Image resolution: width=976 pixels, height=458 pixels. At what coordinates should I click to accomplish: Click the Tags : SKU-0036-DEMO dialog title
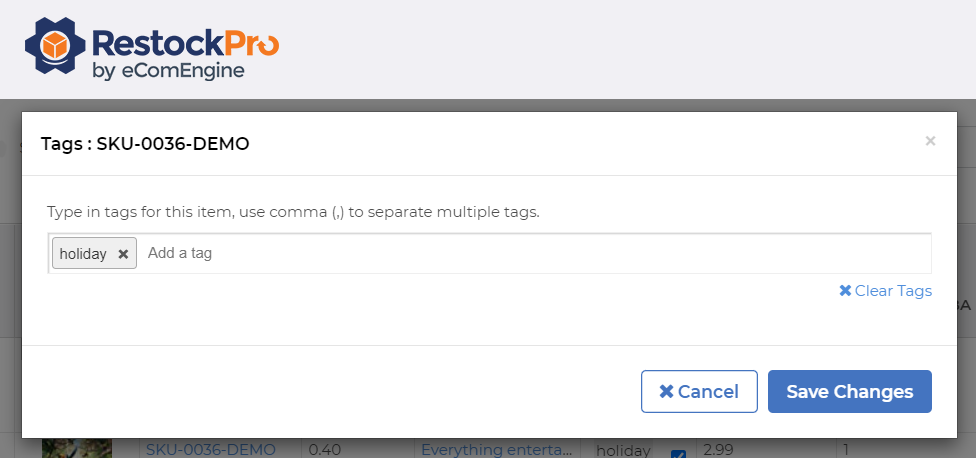(145, 144)
